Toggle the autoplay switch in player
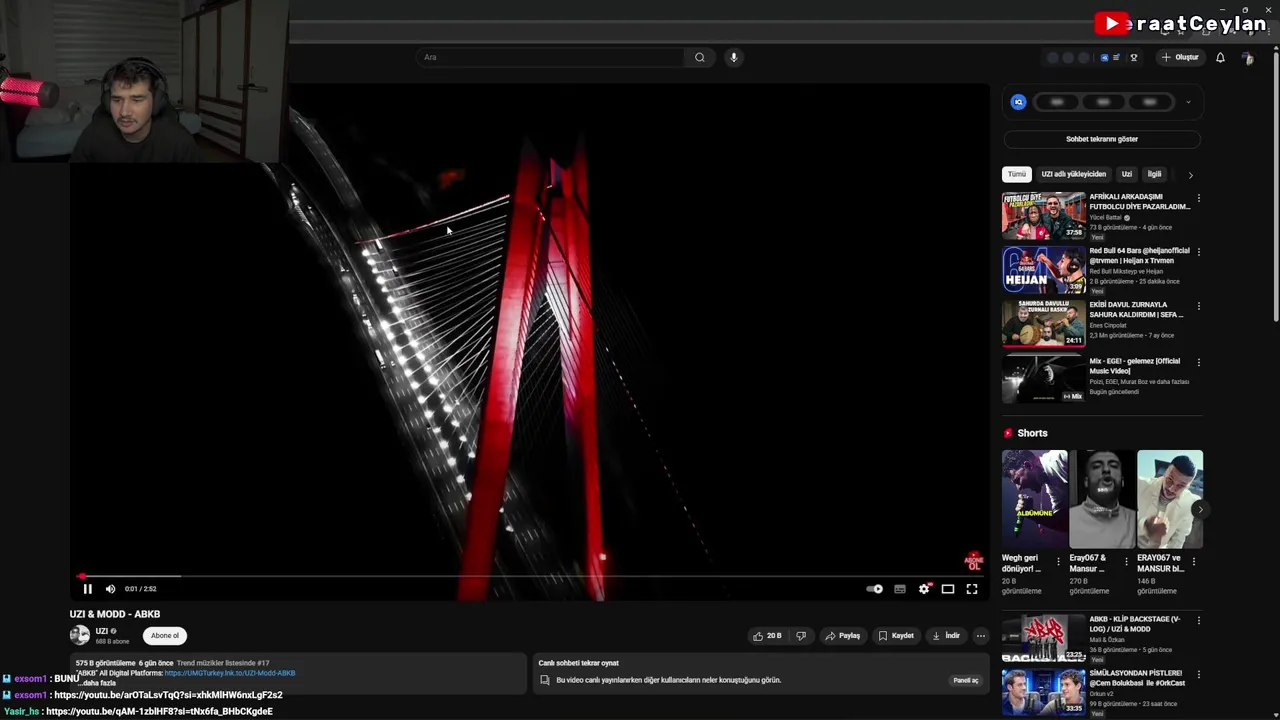 coord(875,589)
